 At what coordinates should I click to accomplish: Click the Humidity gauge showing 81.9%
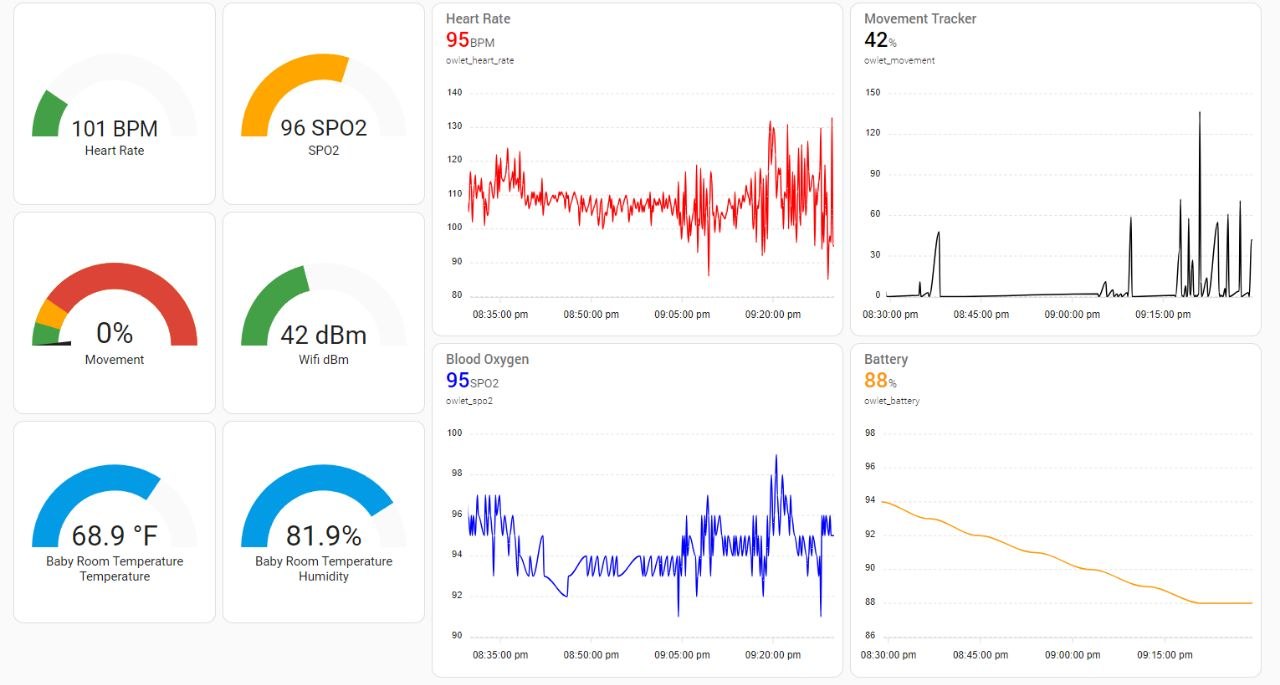coord(322,520)
